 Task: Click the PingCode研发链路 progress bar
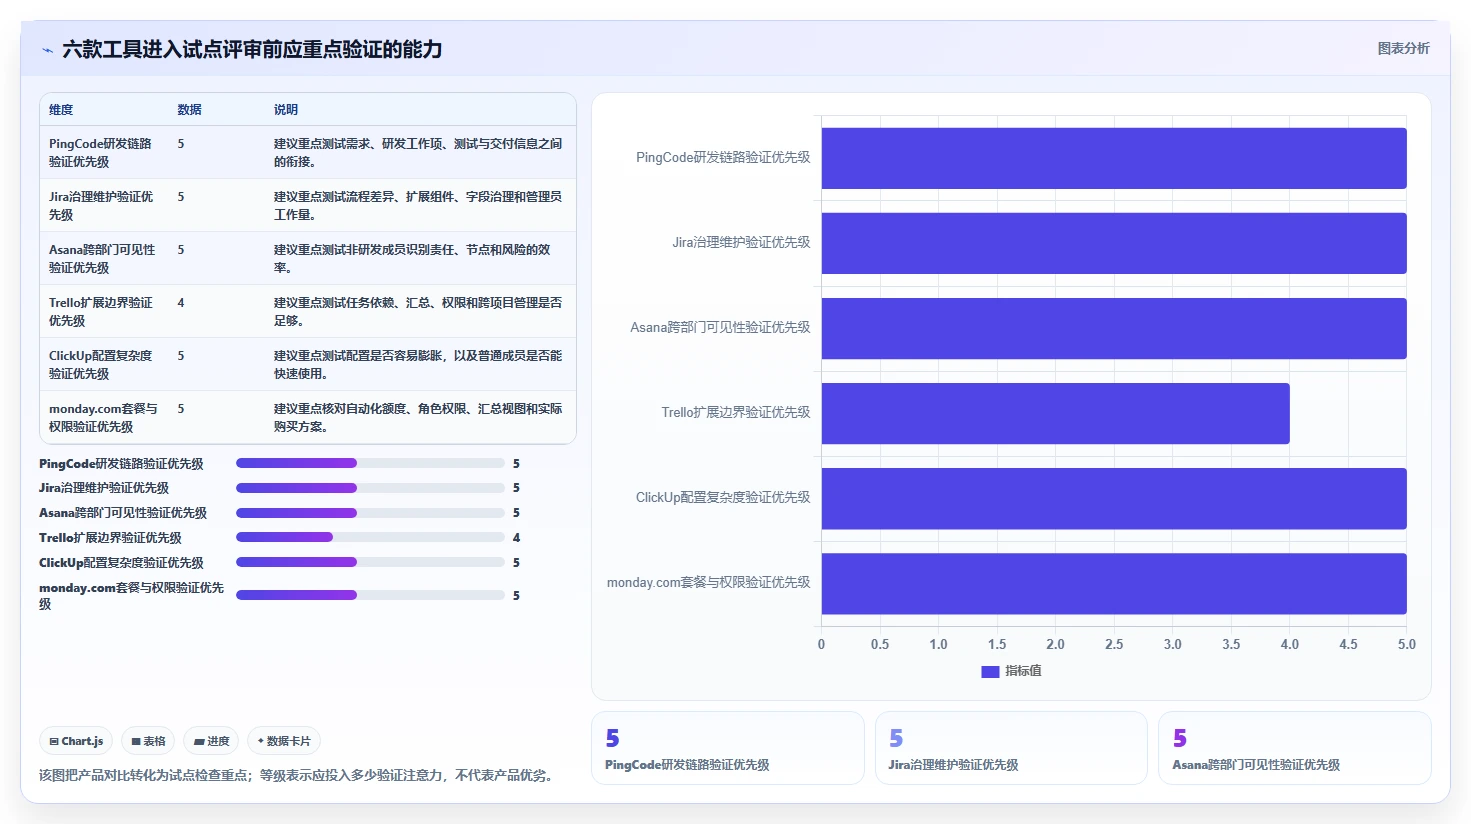(x=370, y=463)
